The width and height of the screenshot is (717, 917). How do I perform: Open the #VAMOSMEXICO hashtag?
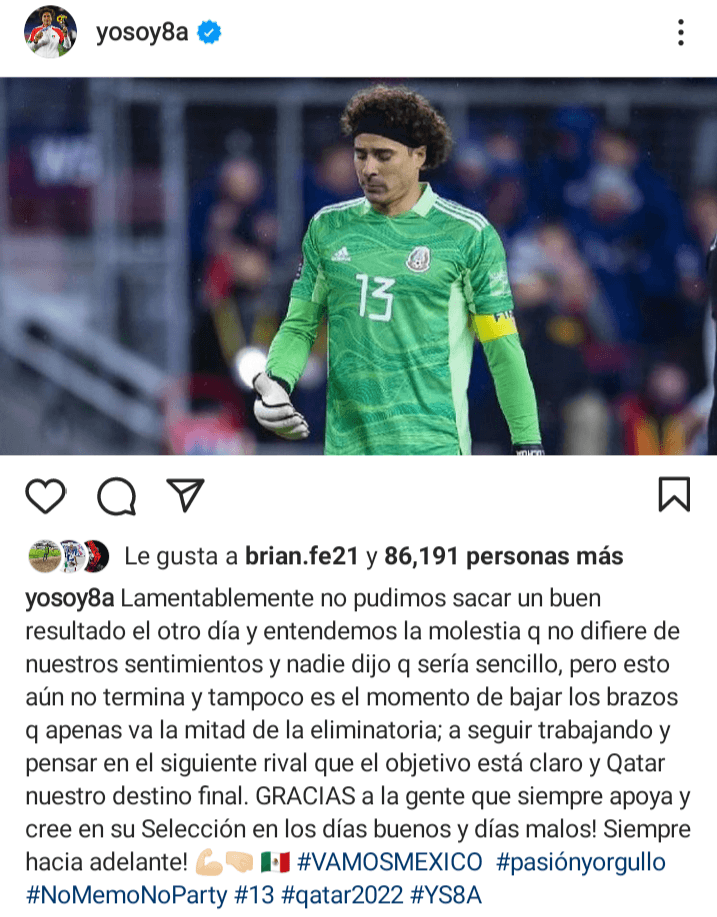click(389, 862)
